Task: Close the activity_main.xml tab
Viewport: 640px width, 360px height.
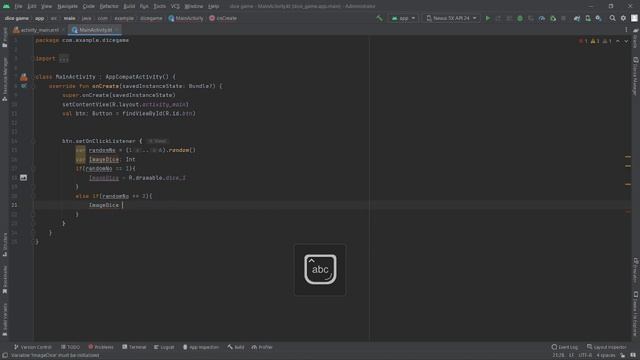Action: [63, 30]
